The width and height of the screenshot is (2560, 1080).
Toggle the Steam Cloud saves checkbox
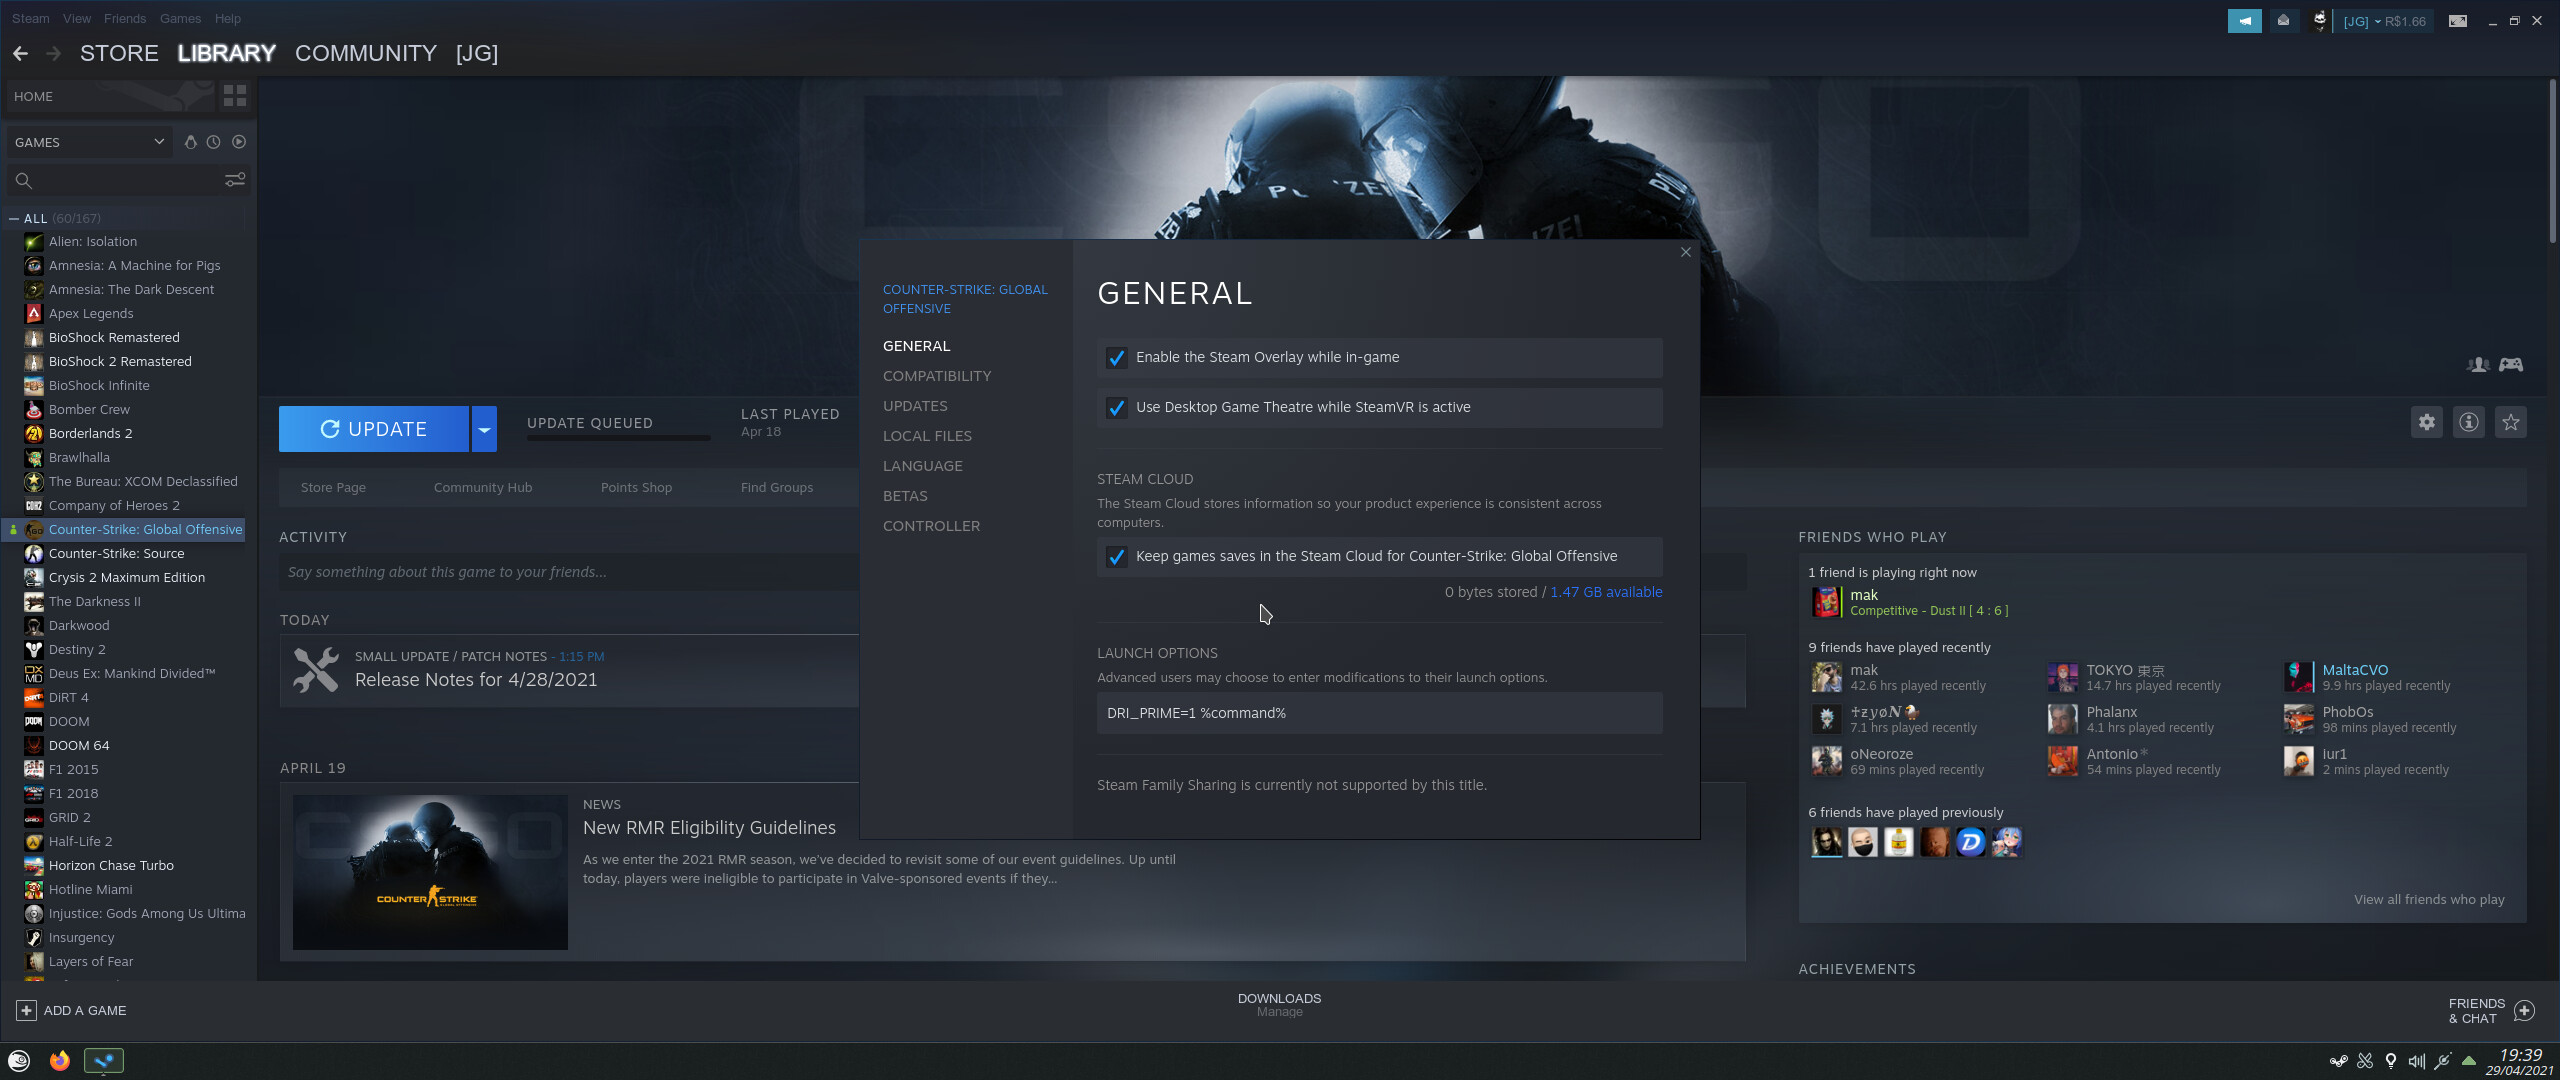click(x=1117, y=557)
